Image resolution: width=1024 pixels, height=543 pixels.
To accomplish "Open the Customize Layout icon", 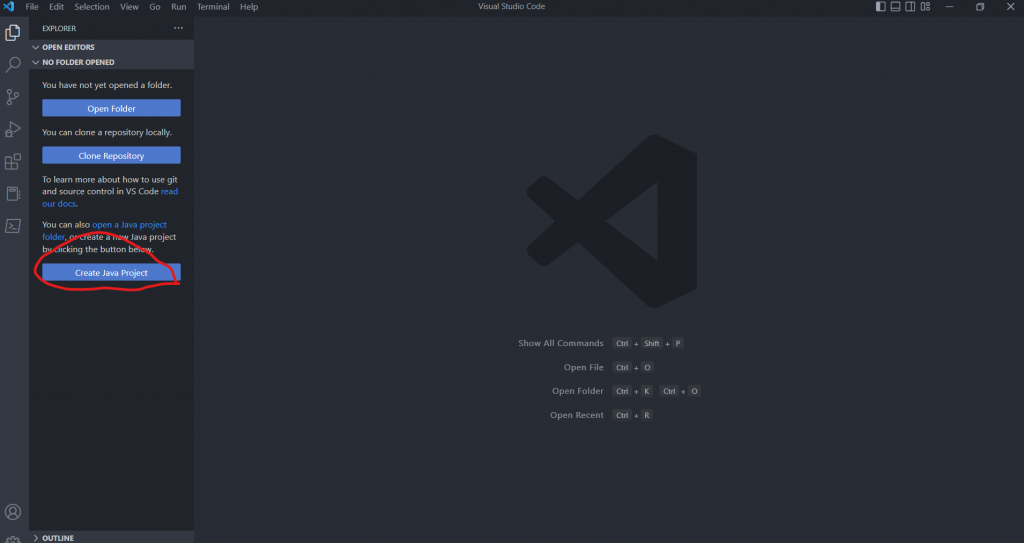I will [925, 7].
